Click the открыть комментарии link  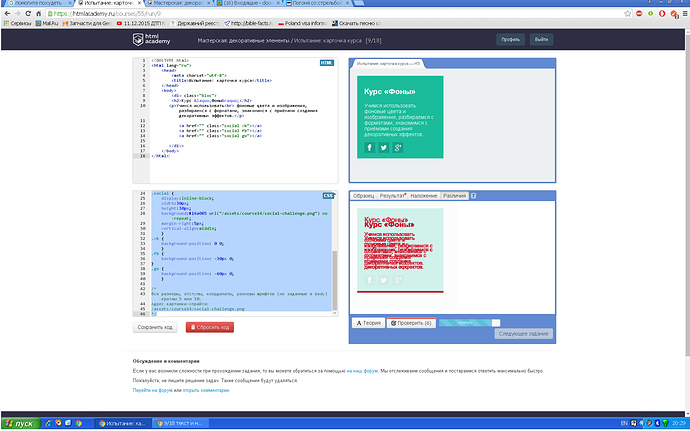tap(206, 390)
